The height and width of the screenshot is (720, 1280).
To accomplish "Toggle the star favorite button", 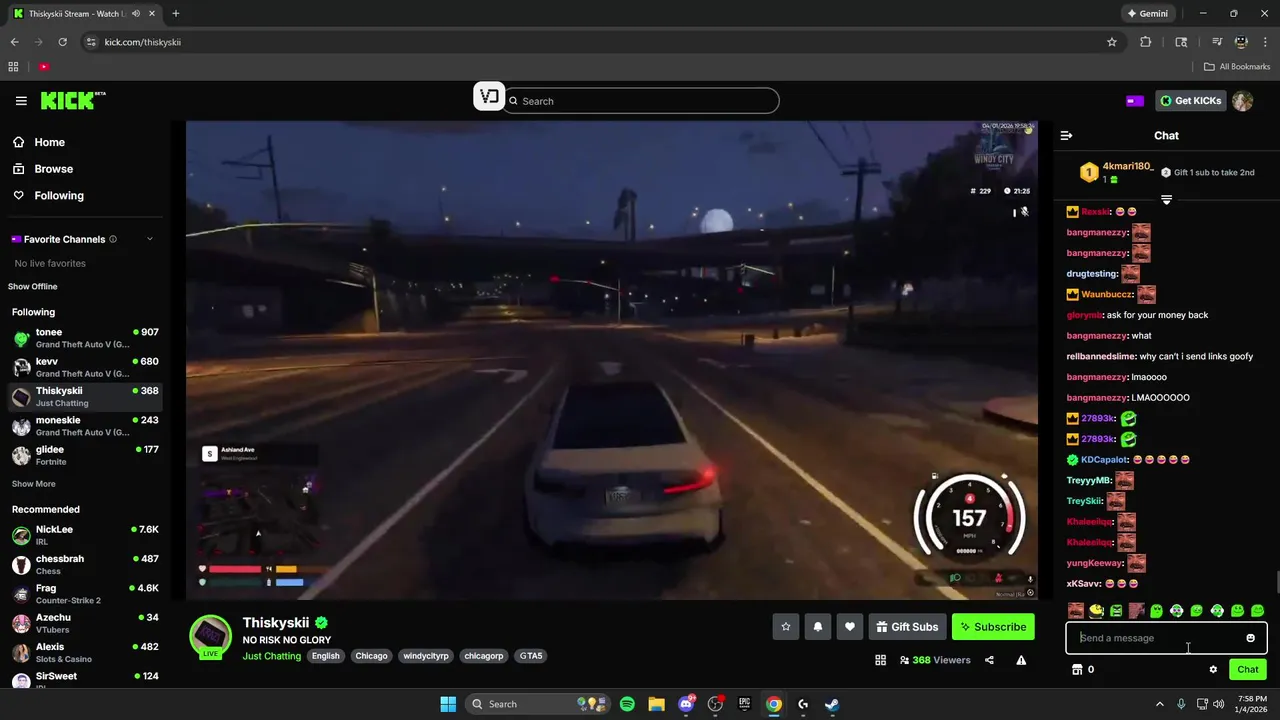I will click(x=786, y=627).
